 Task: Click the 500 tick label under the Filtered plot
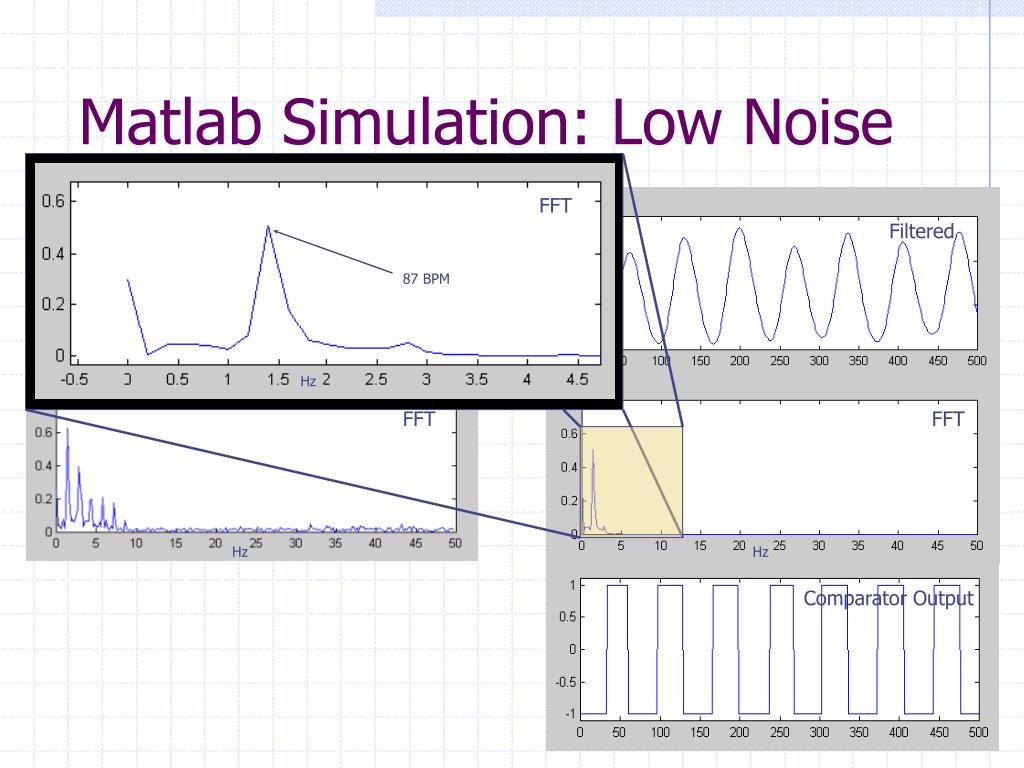click(977, 360)
